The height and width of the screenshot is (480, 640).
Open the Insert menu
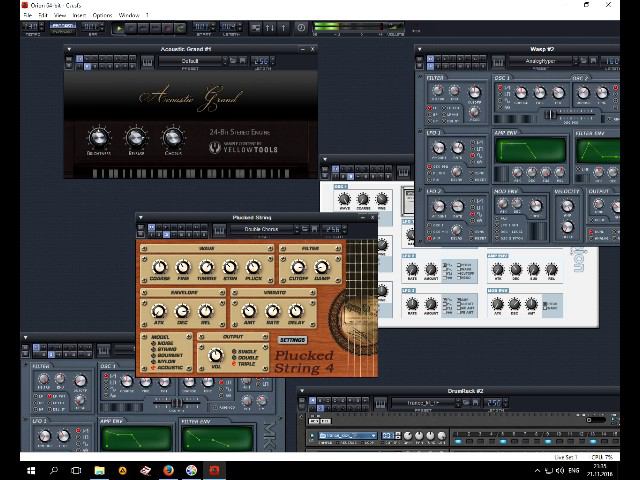79,15
